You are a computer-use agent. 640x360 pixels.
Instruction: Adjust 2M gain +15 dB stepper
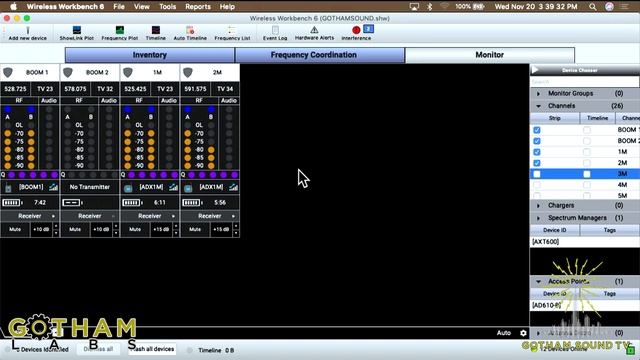point(236,229)
